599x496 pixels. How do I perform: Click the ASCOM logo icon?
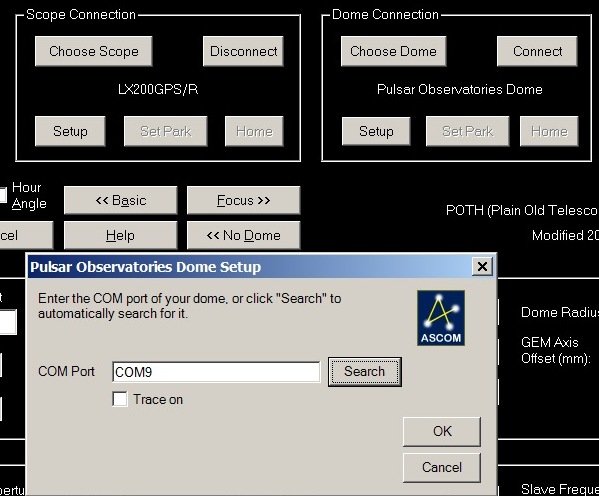[441, 318]
